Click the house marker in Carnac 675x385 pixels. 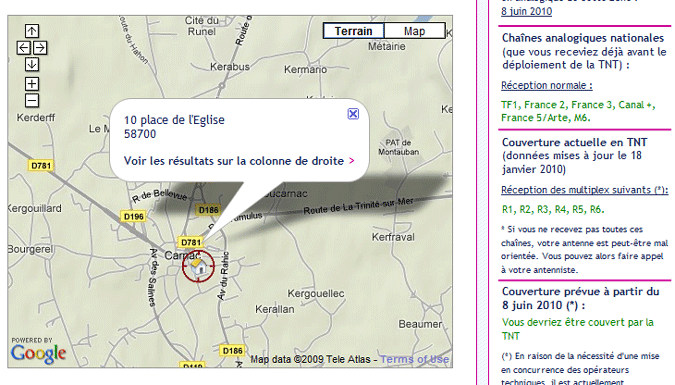pos(198,267)
